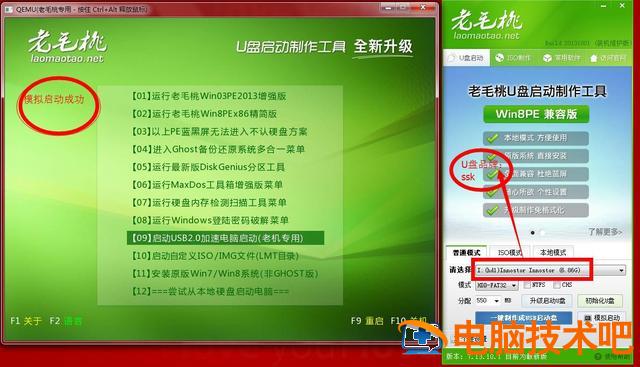
Task: Click F9 重启 in QEMU boot screen
Action: 367,321
